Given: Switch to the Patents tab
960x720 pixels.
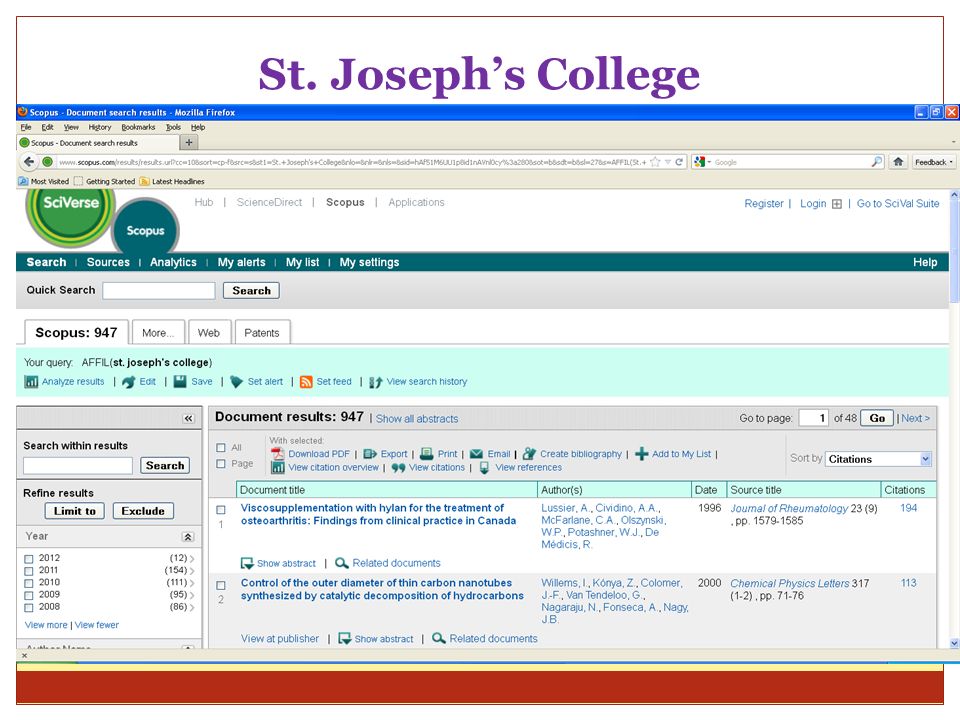Looking at the screenshot, I should [261, 332].
